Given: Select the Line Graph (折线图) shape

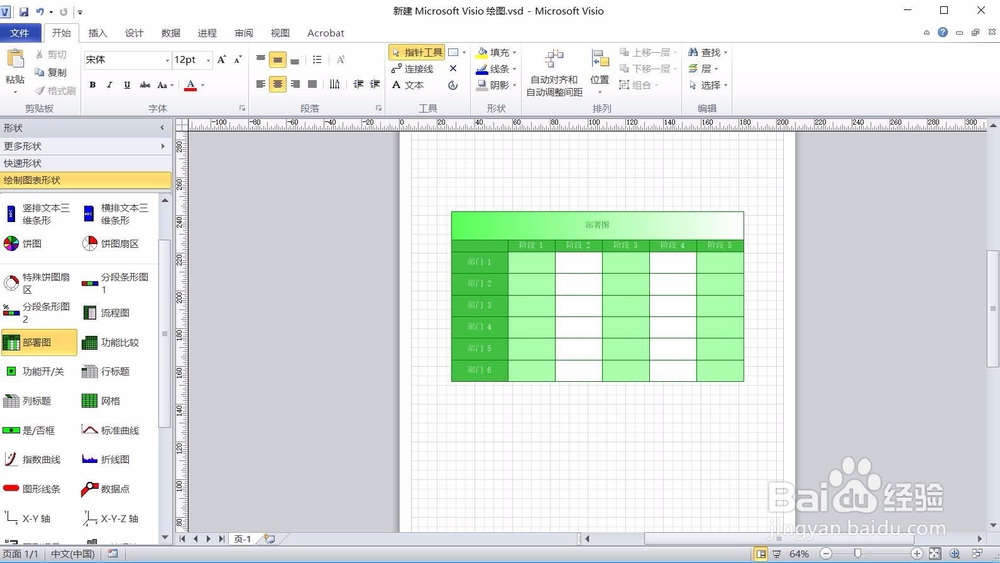Looking at the screenshot, I should click(106, 459).
